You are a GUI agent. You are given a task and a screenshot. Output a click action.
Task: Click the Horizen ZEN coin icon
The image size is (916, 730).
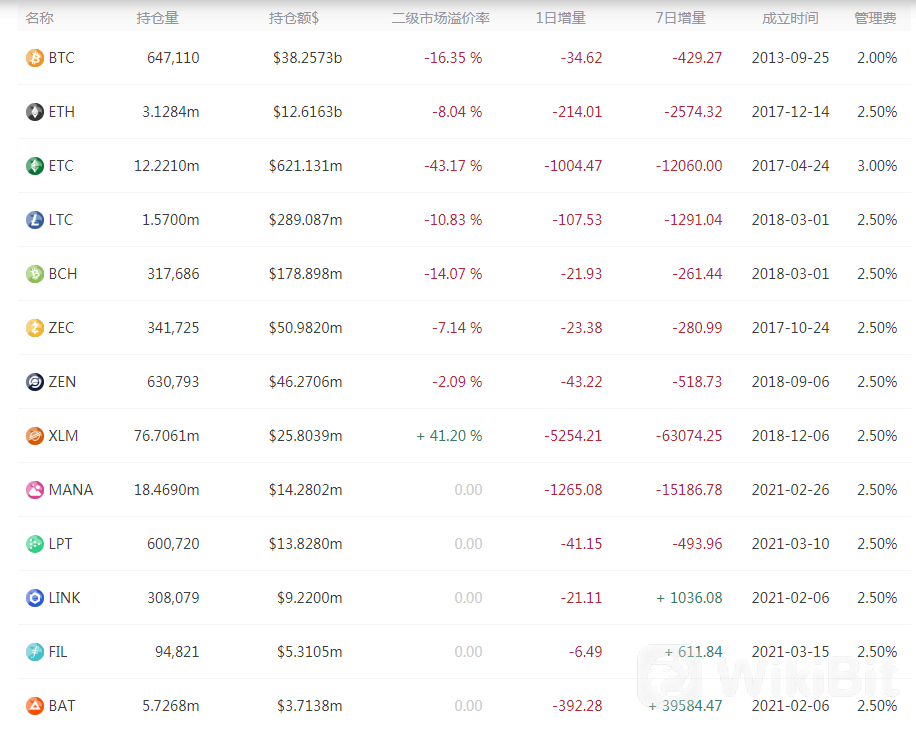pos(35,382)
